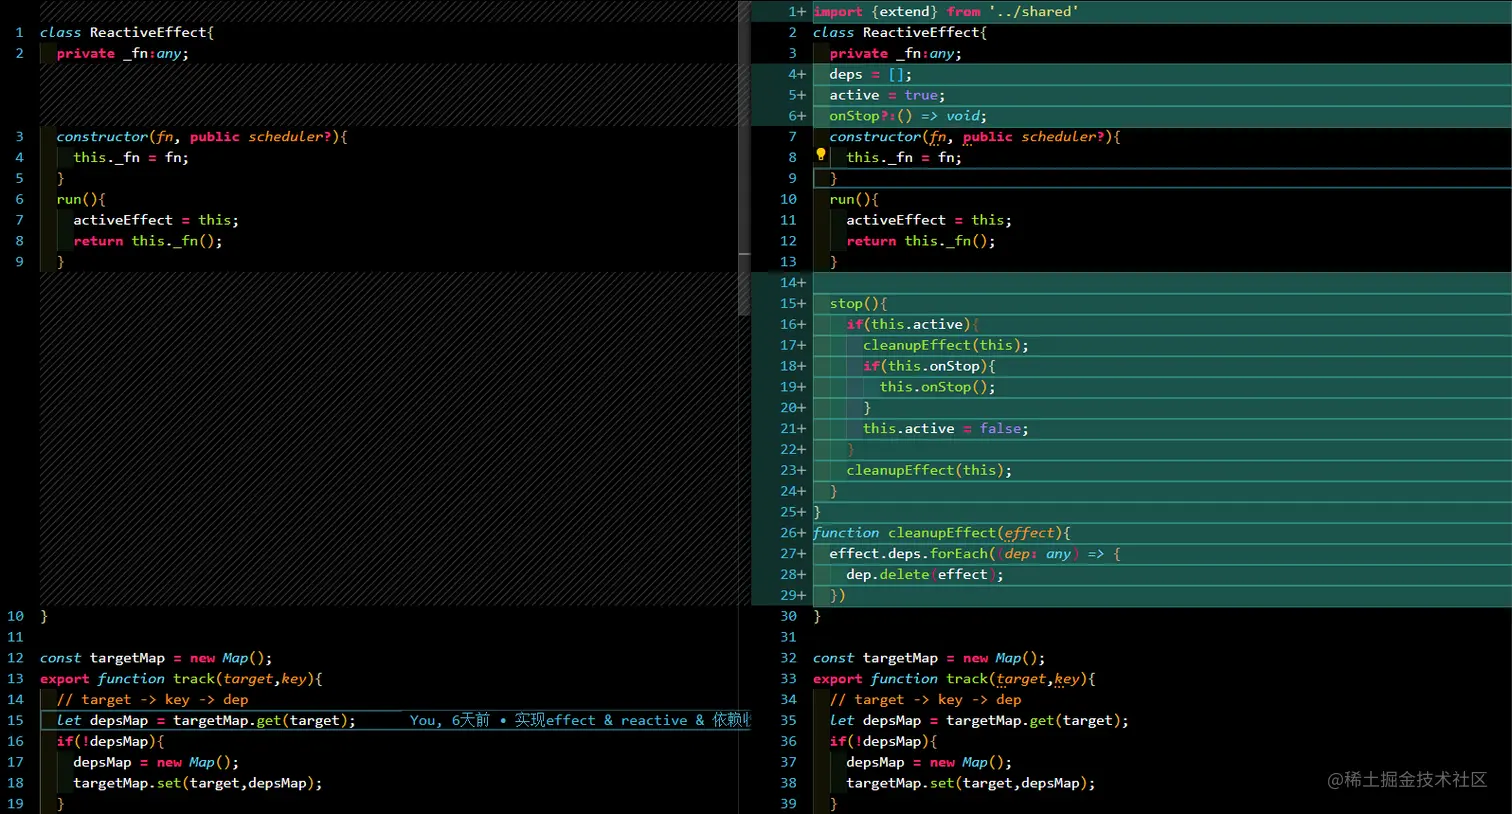The height and width of the screenshot is (814, 1512).
Task: Click the "dep.delete(effect);" line
Action: click(925, 574)
